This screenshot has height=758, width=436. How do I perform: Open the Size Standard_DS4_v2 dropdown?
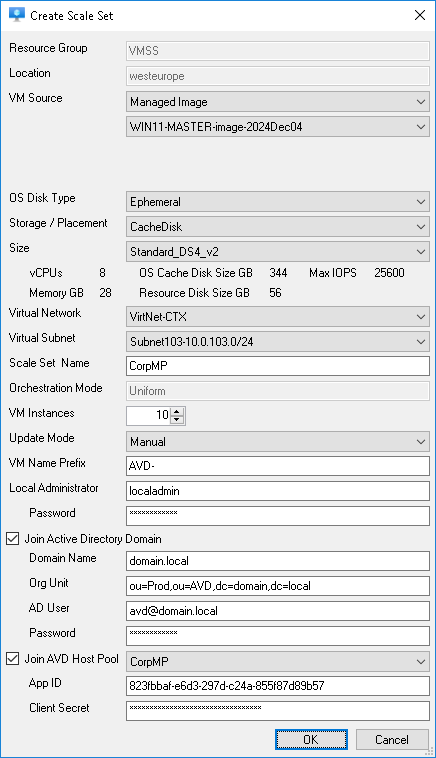tap(277, 252)
